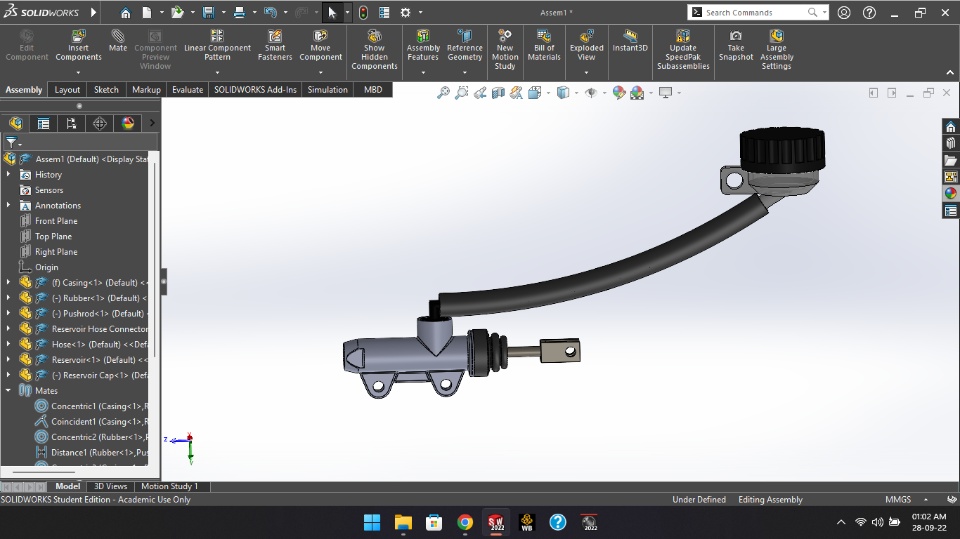Collapse the Mates folder
960x539 pixels.
tap(8, 391)
